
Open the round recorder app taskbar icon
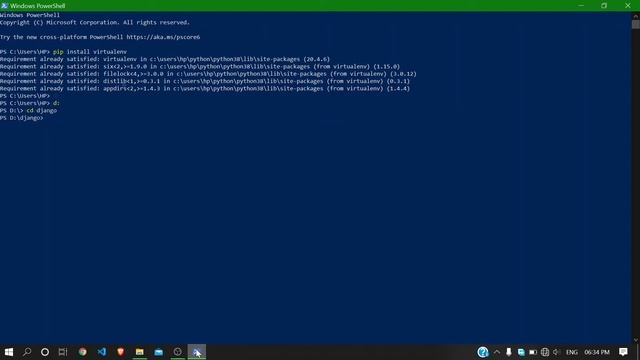tap(178, 352)
